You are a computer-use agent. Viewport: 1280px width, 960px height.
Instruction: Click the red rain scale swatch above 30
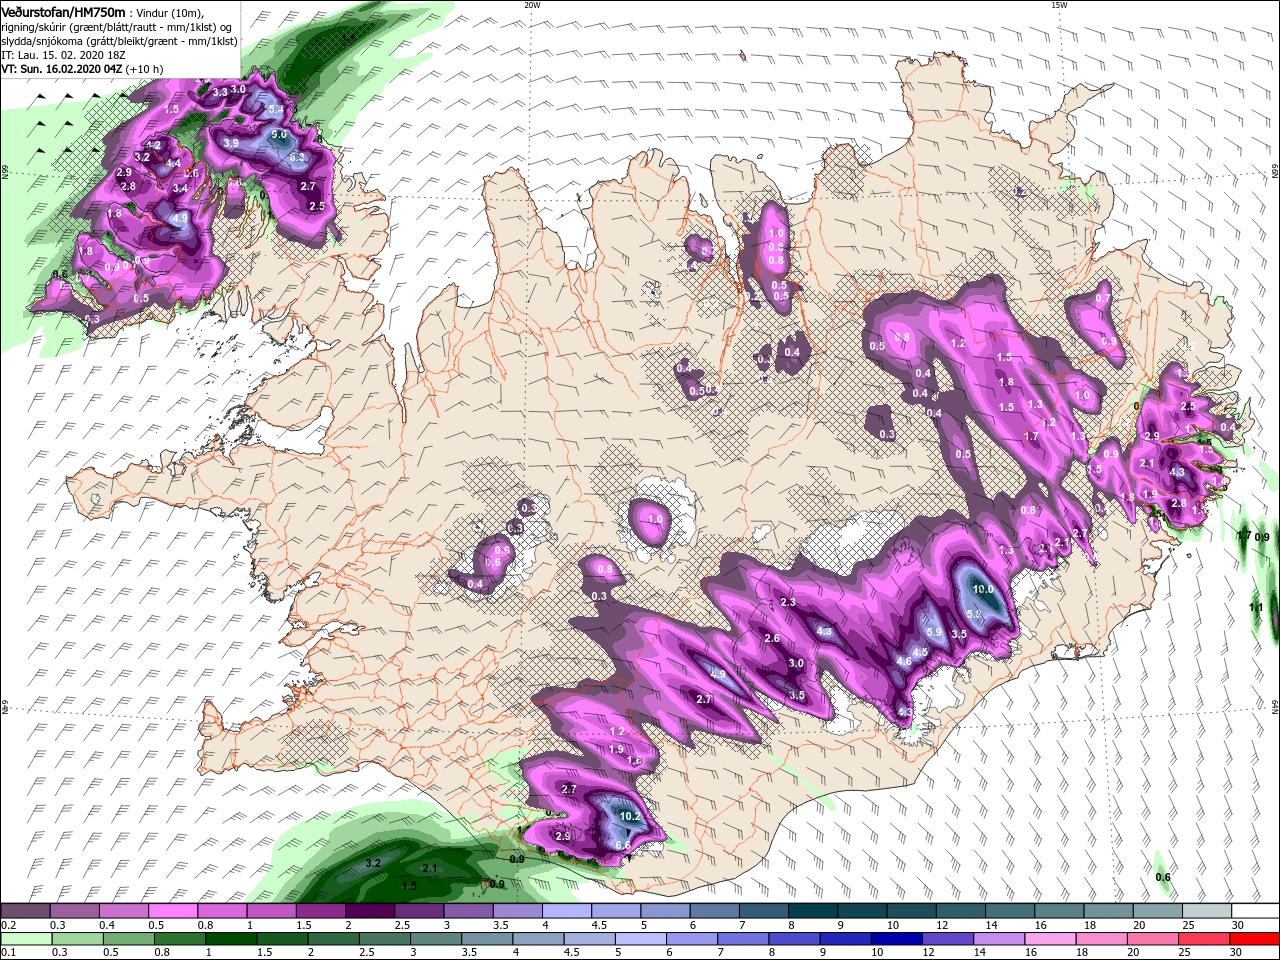tap(1254, 939)
